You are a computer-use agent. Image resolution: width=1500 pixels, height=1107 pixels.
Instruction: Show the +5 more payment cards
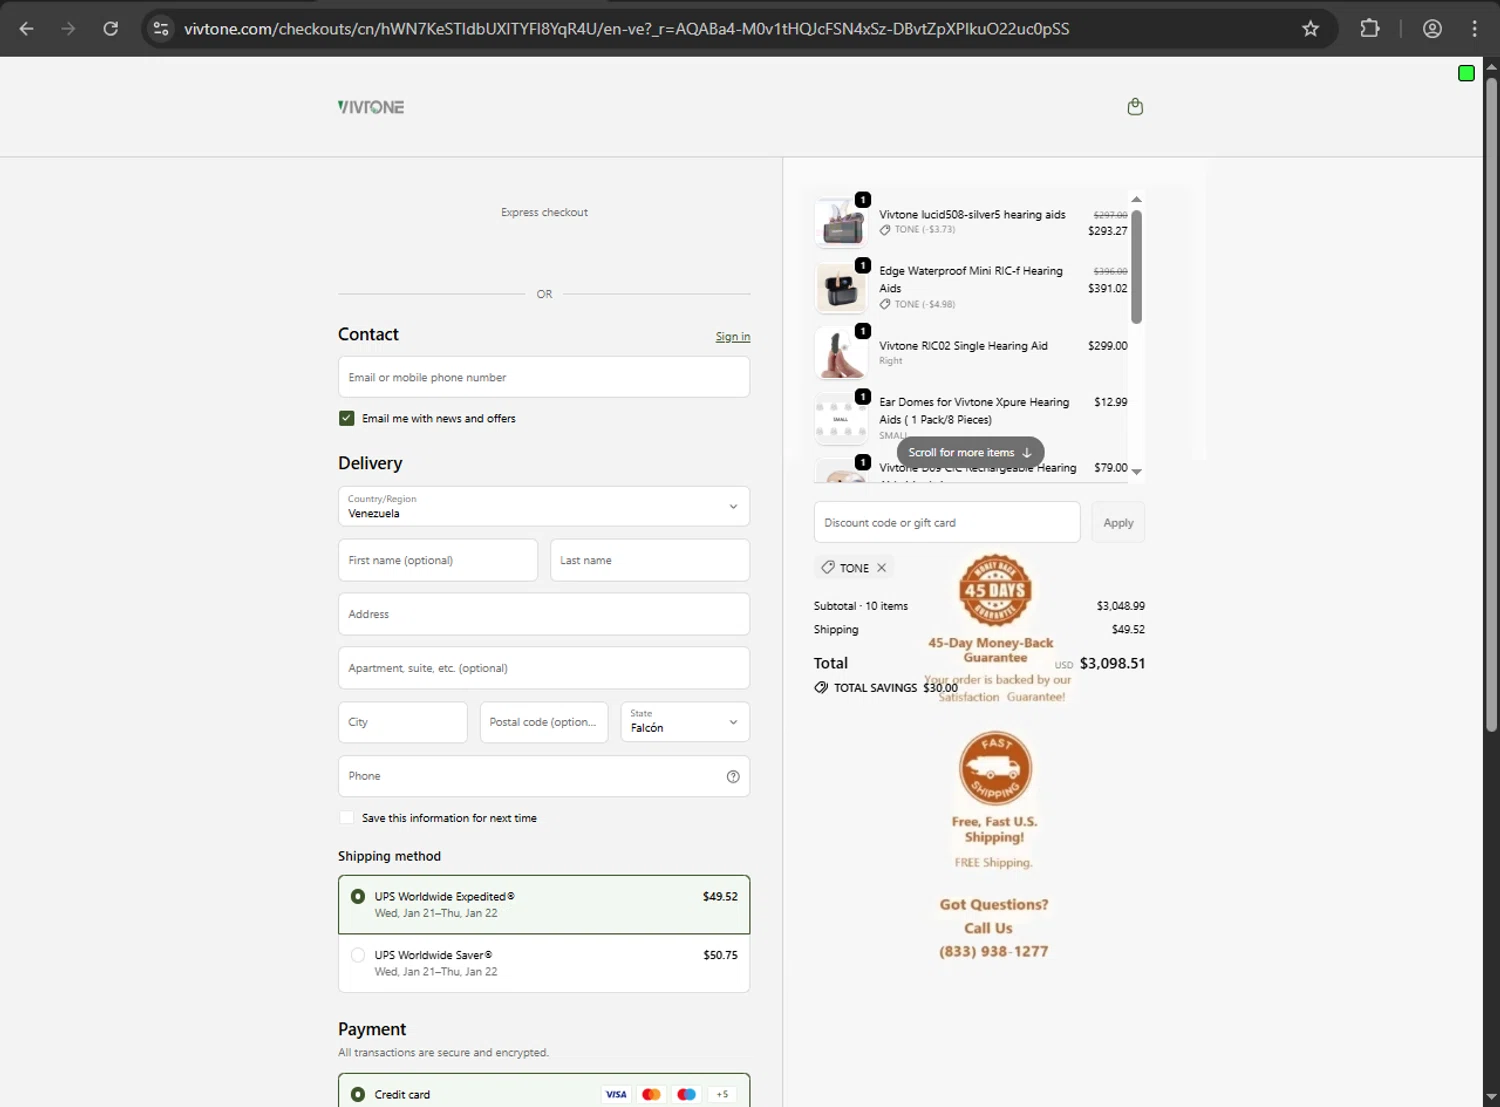tap(722, 1095)
